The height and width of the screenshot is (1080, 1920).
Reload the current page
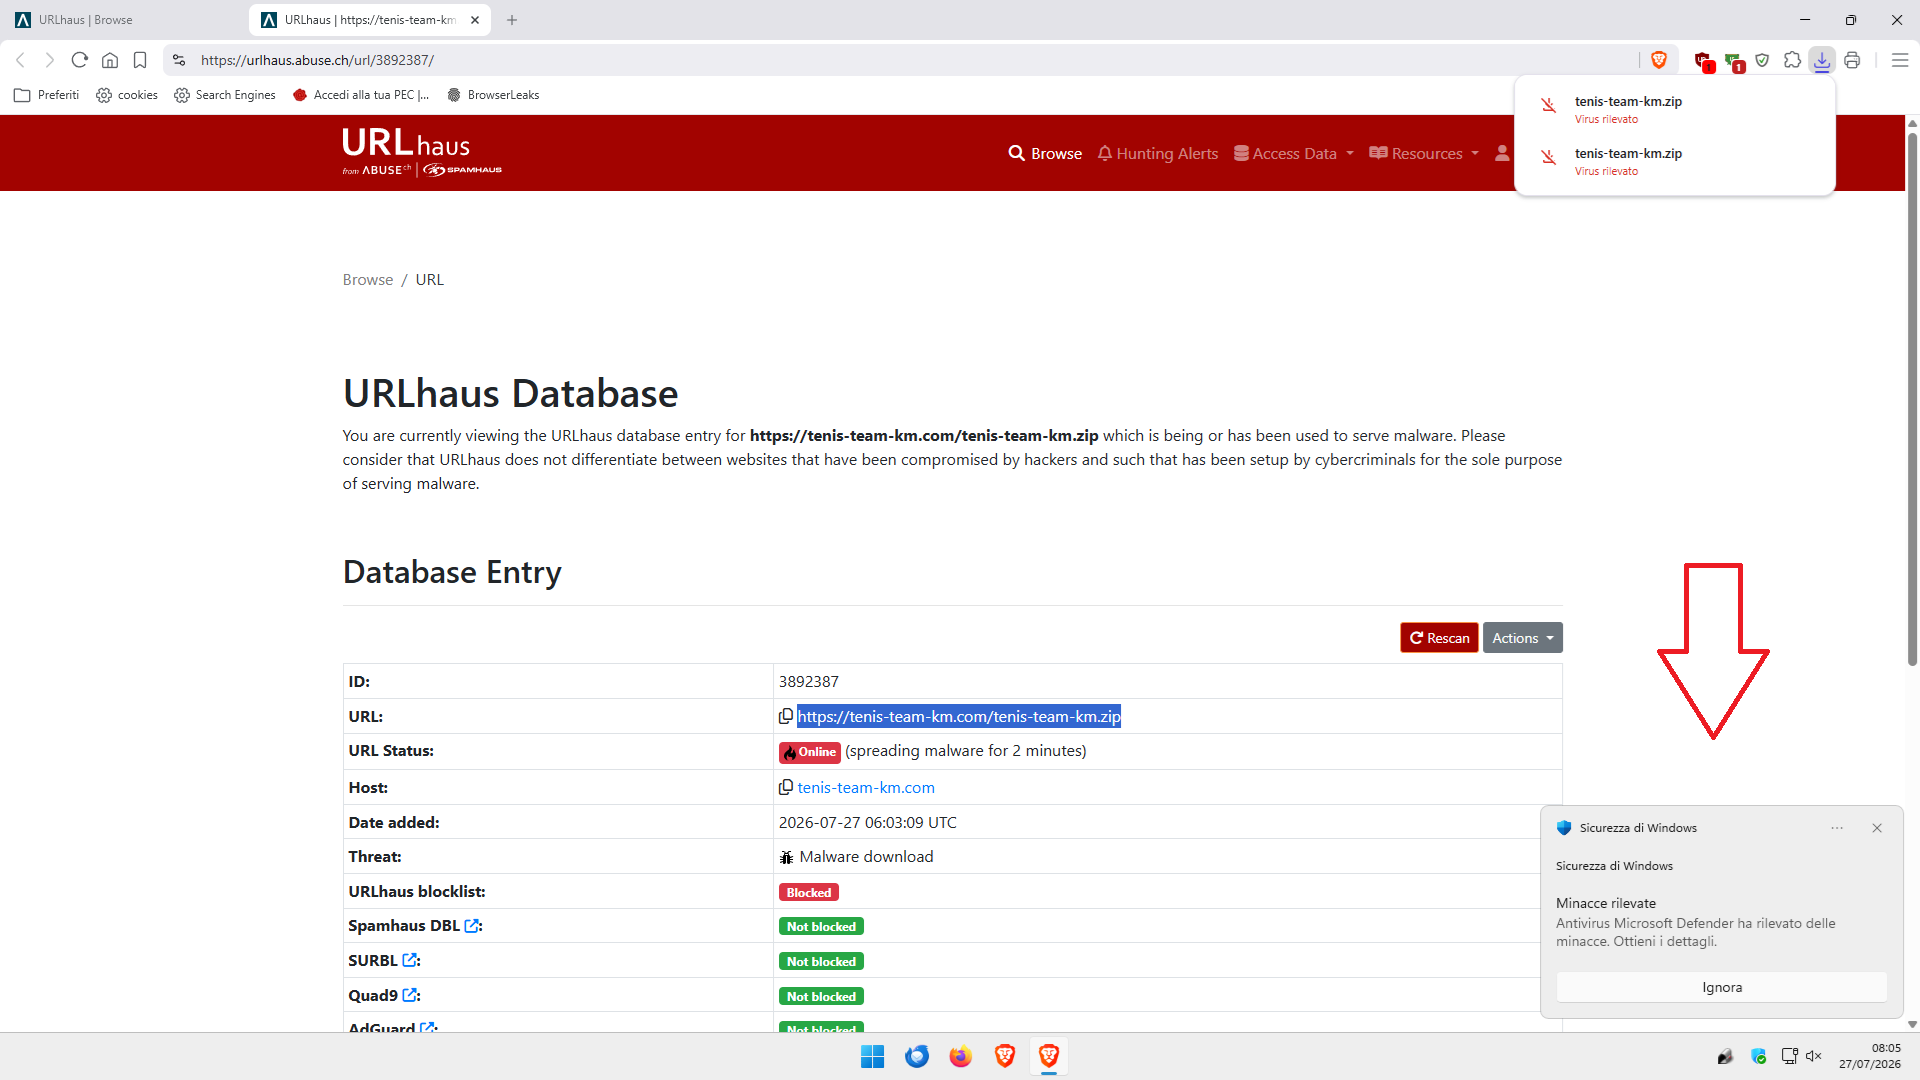[x=80, y=60]
